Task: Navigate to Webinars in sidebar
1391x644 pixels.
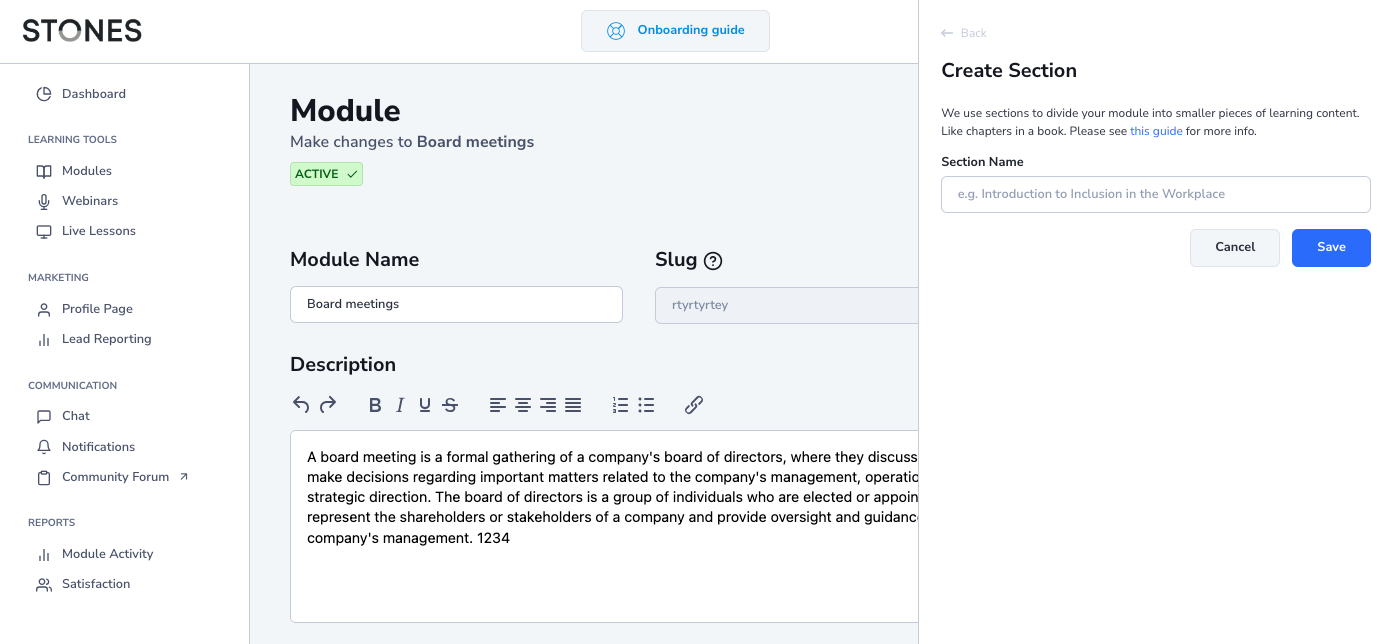Action: tap(89, 201)
